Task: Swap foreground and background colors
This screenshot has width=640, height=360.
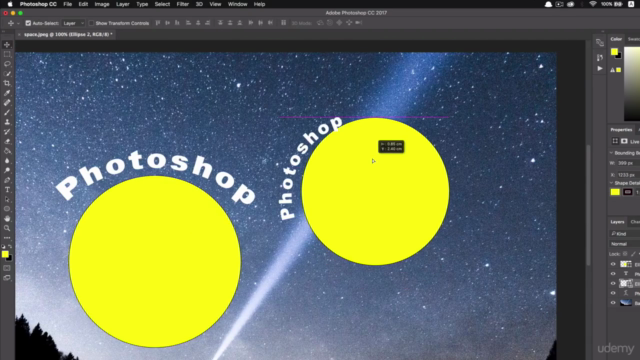Action: [x=10, y=247]
